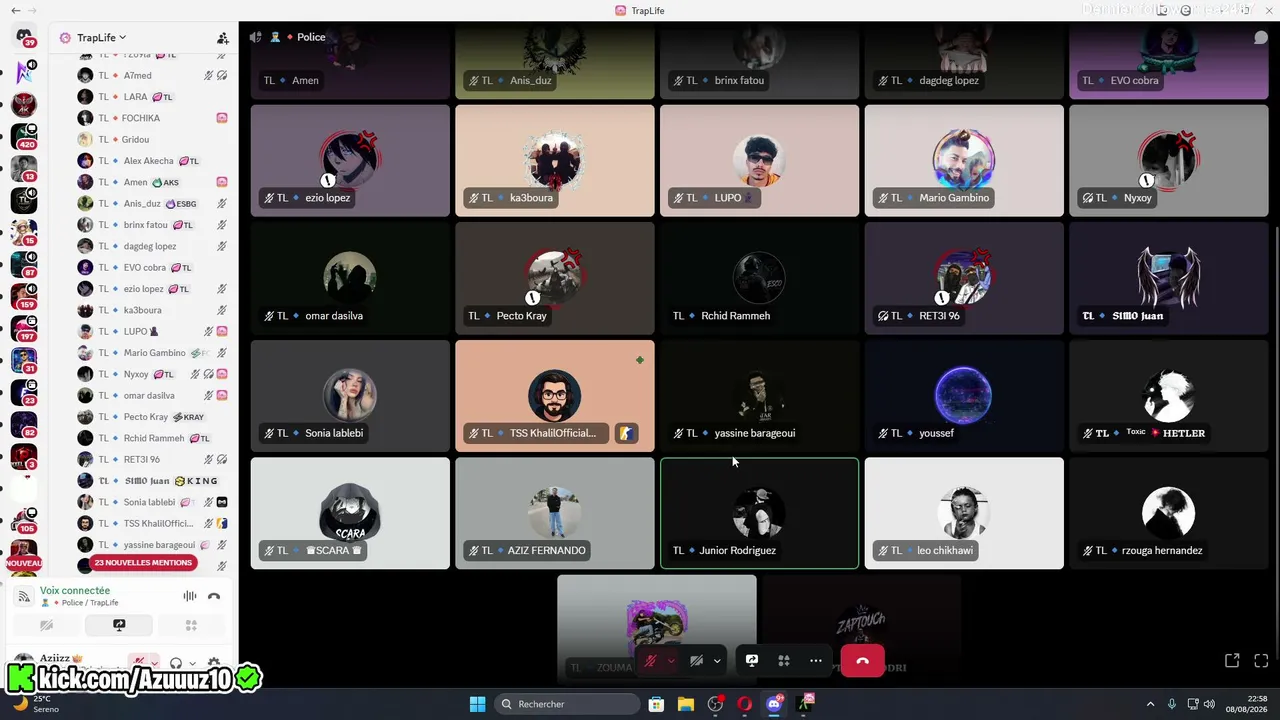
Task: Jump to the 23 nouvelles mentions
Action: click(143, 563)
